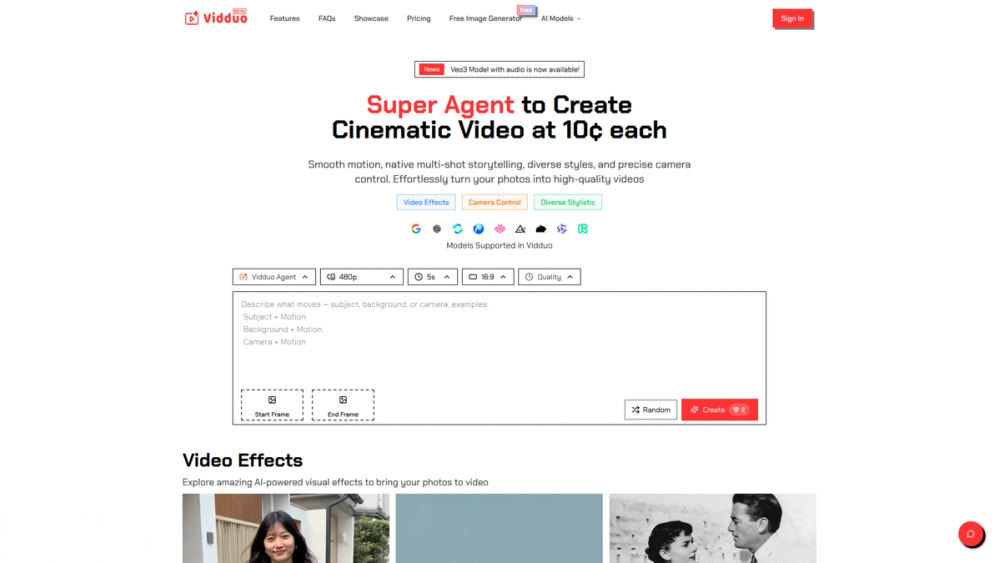
Task: Click the pink waveform model icon
Action: tap(499, 229)
